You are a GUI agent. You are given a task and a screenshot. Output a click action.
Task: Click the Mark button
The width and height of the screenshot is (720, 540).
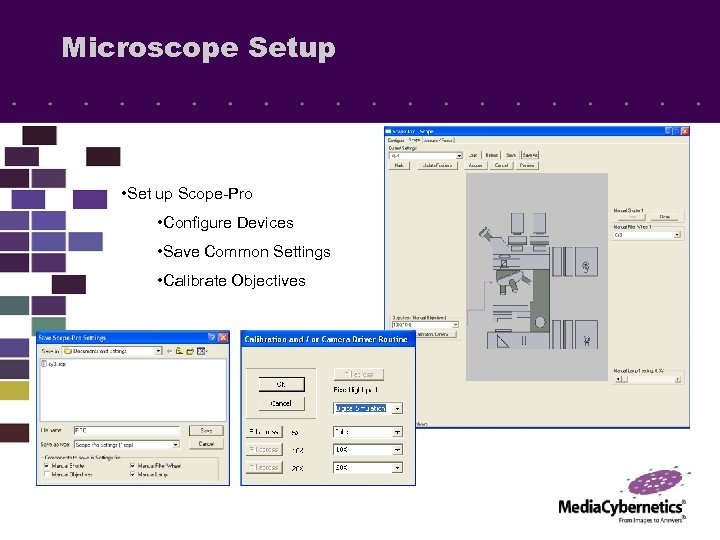[399, 165]
